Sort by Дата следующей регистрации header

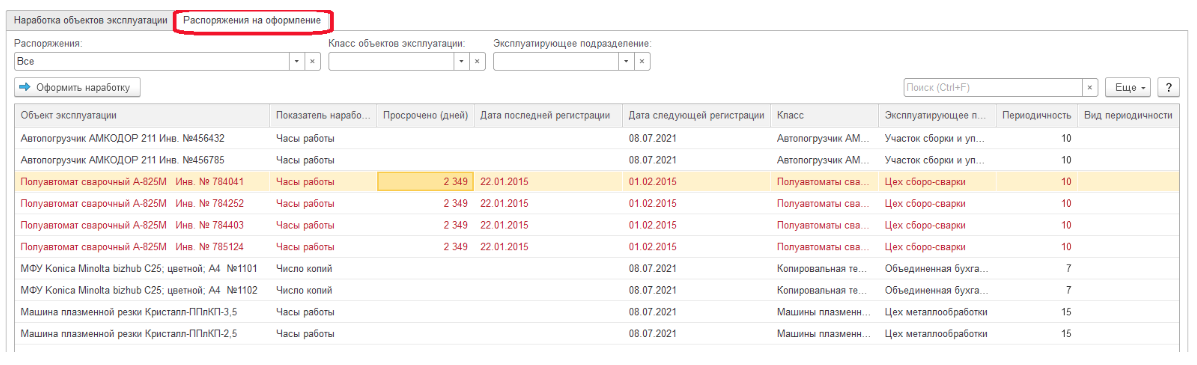coord(696,115)
